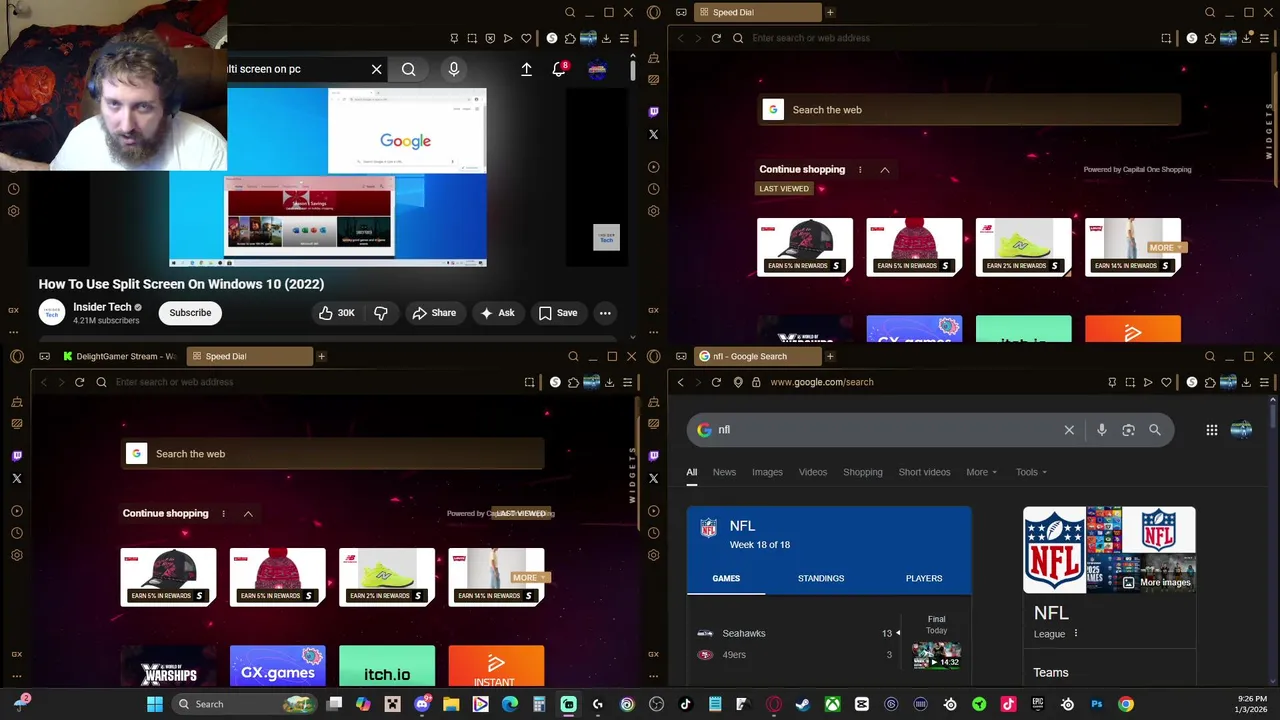The height and width of the screenshot is (720, 1280).
Task: Save the video to a playlist
Action: coord(557,313)
